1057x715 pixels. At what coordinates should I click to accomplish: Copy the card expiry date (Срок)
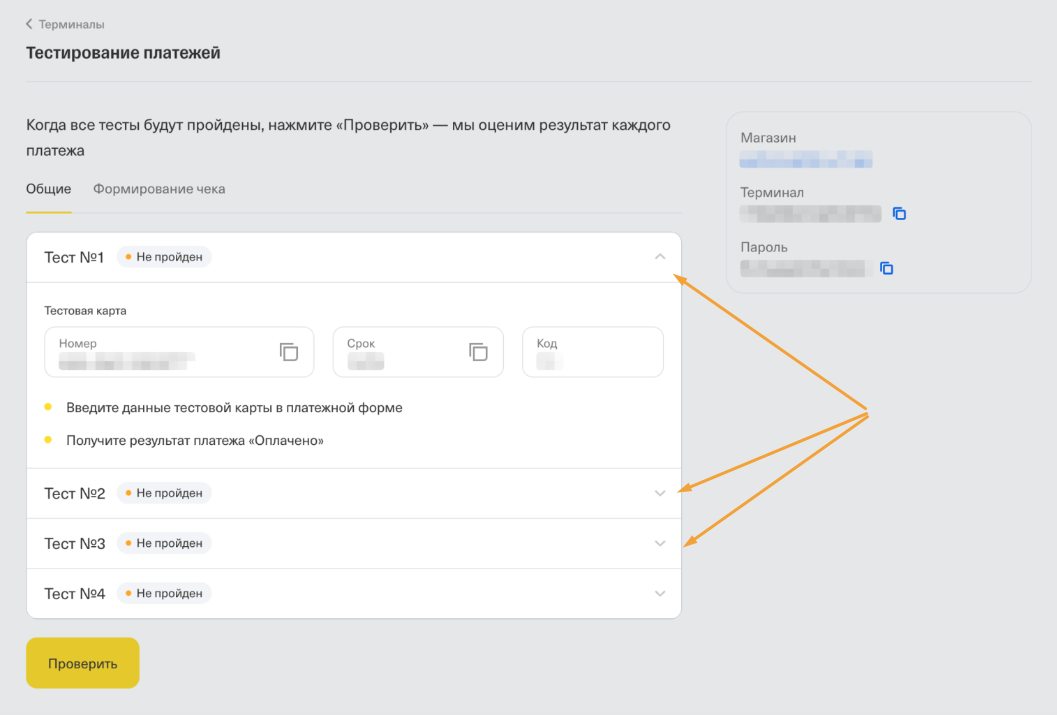click(478, 352)
